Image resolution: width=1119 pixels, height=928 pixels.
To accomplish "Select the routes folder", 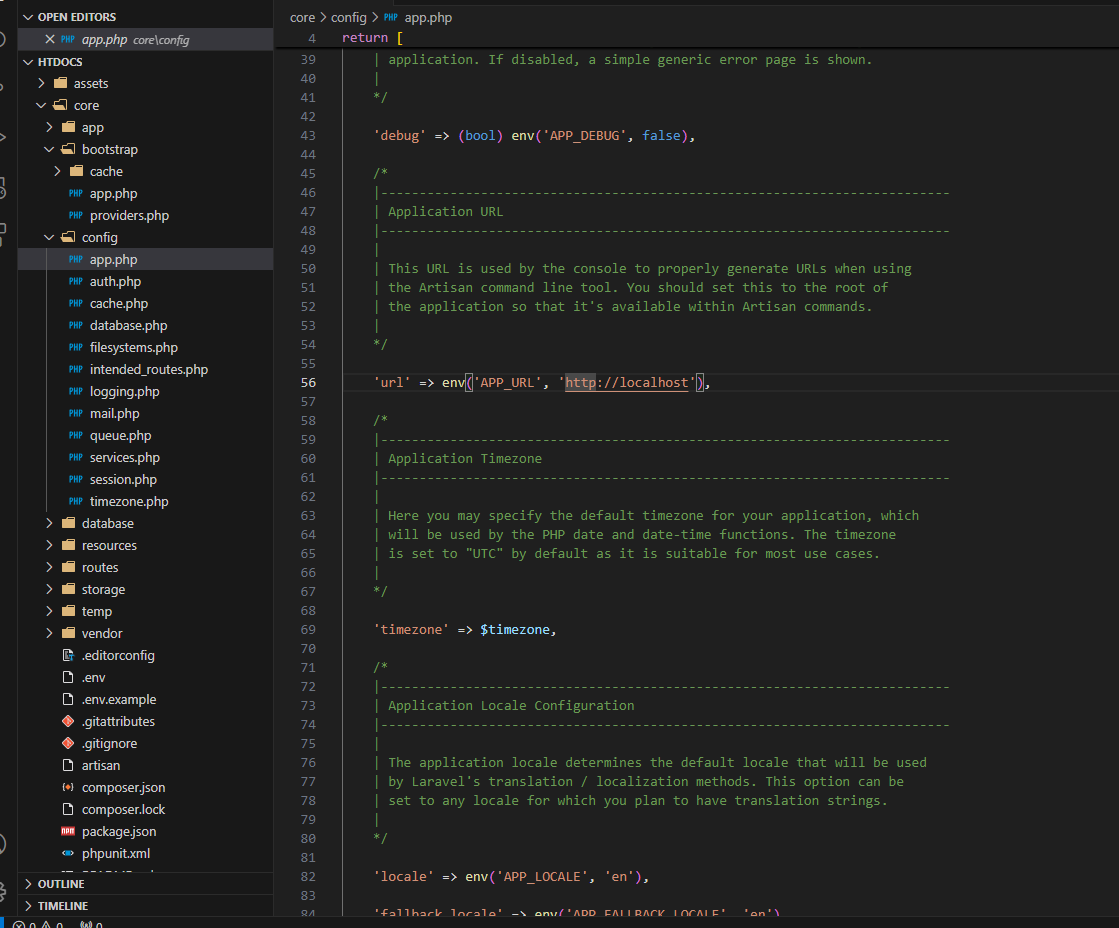I will click(100, 568).
